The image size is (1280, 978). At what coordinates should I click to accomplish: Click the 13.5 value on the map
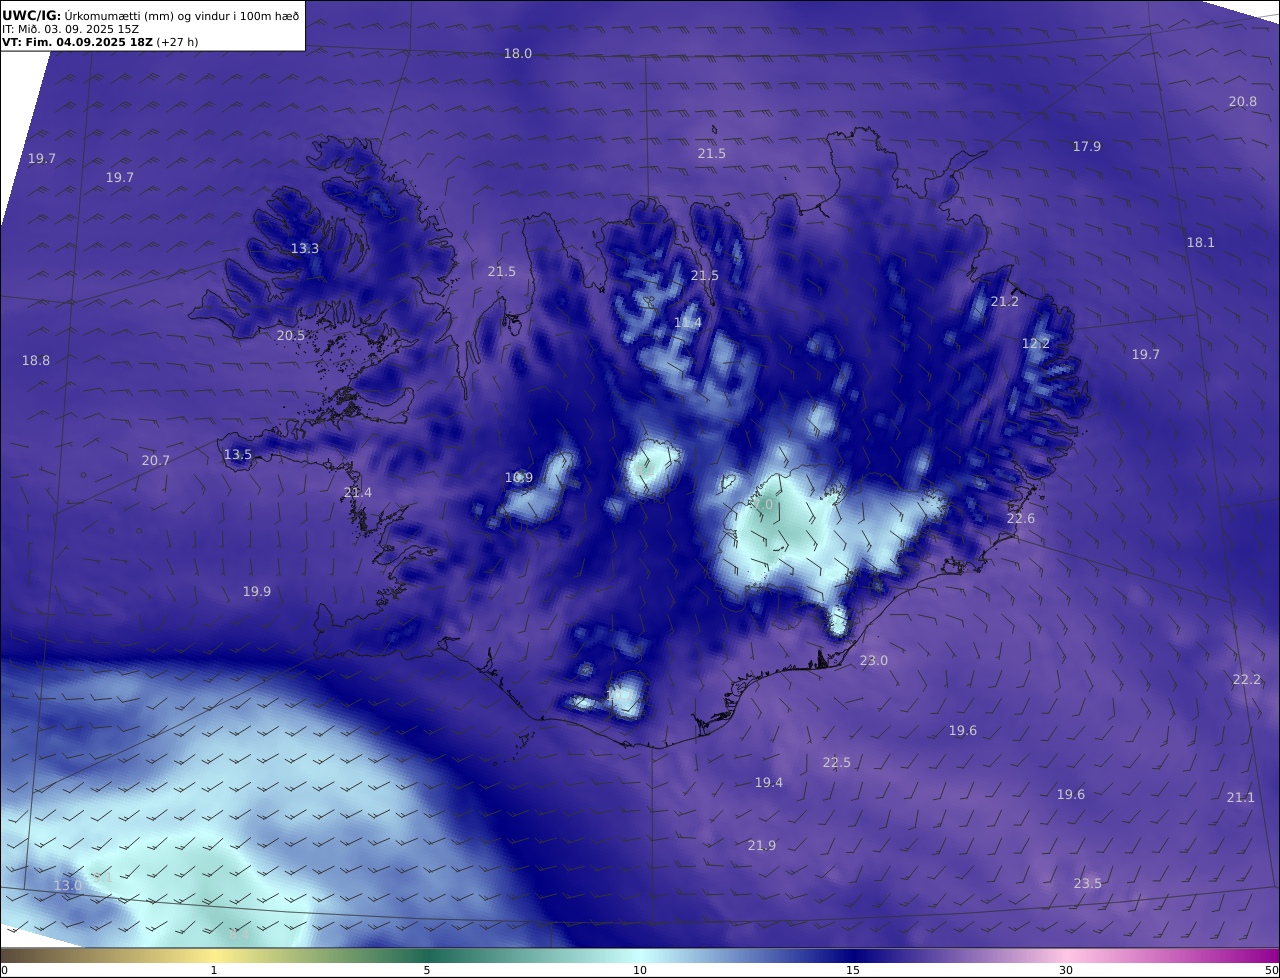238,455
